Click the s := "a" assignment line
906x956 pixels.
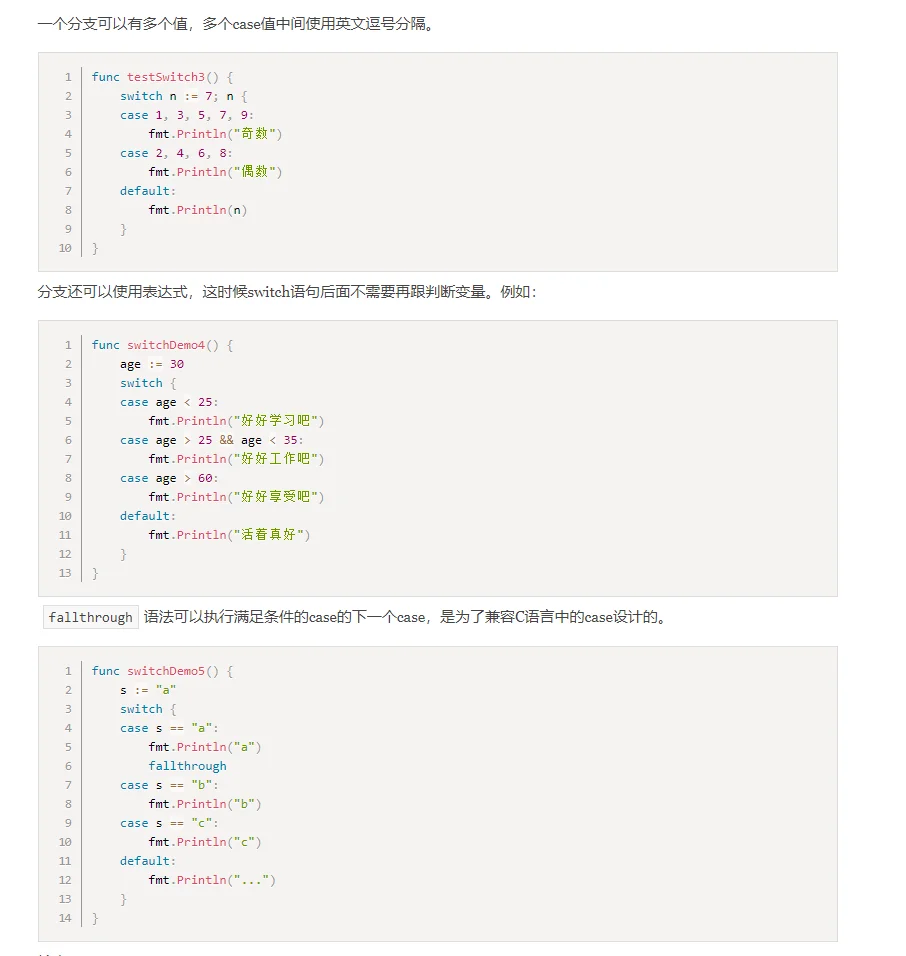pyautogui.click(x=148, y=690)
